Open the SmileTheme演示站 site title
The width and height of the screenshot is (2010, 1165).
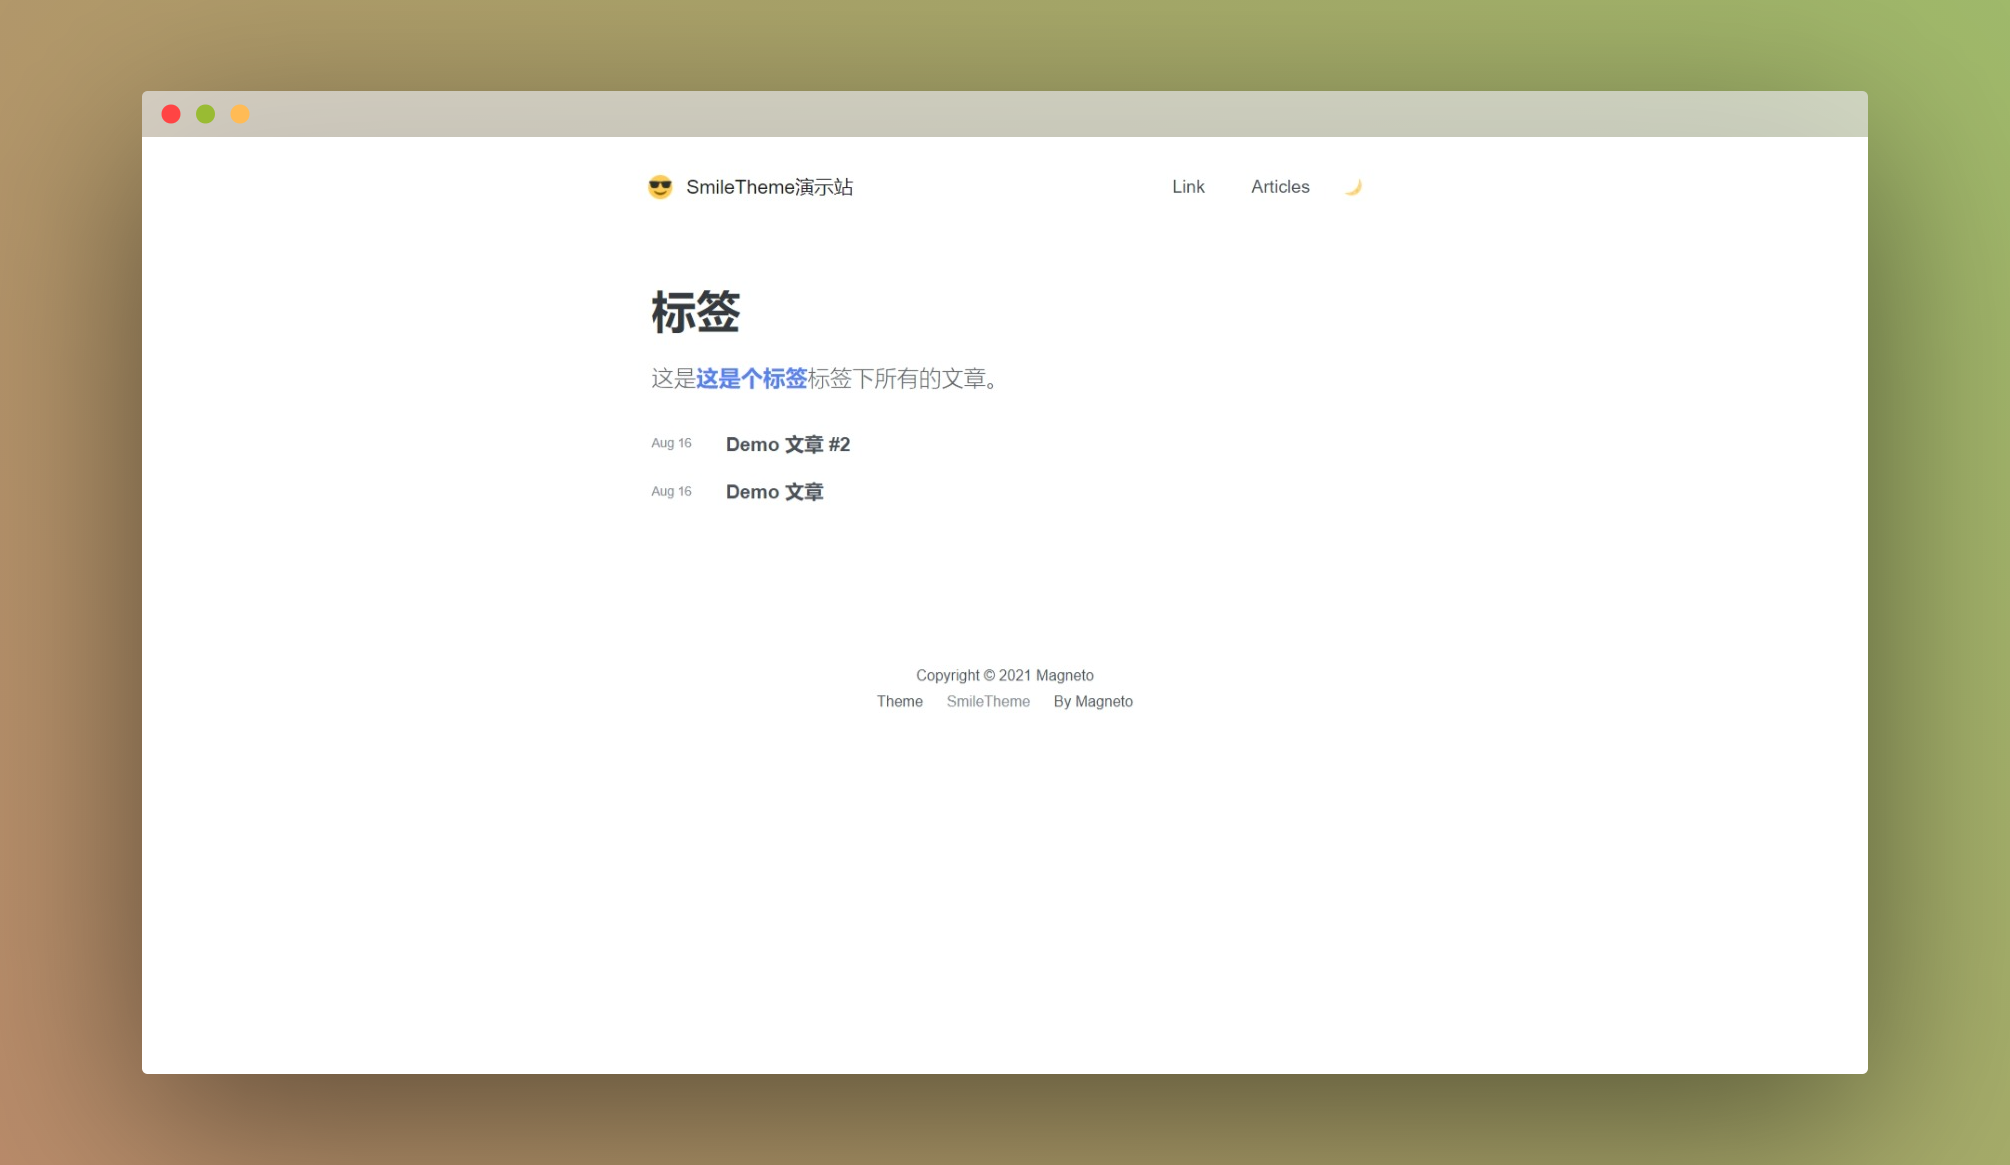769,187
